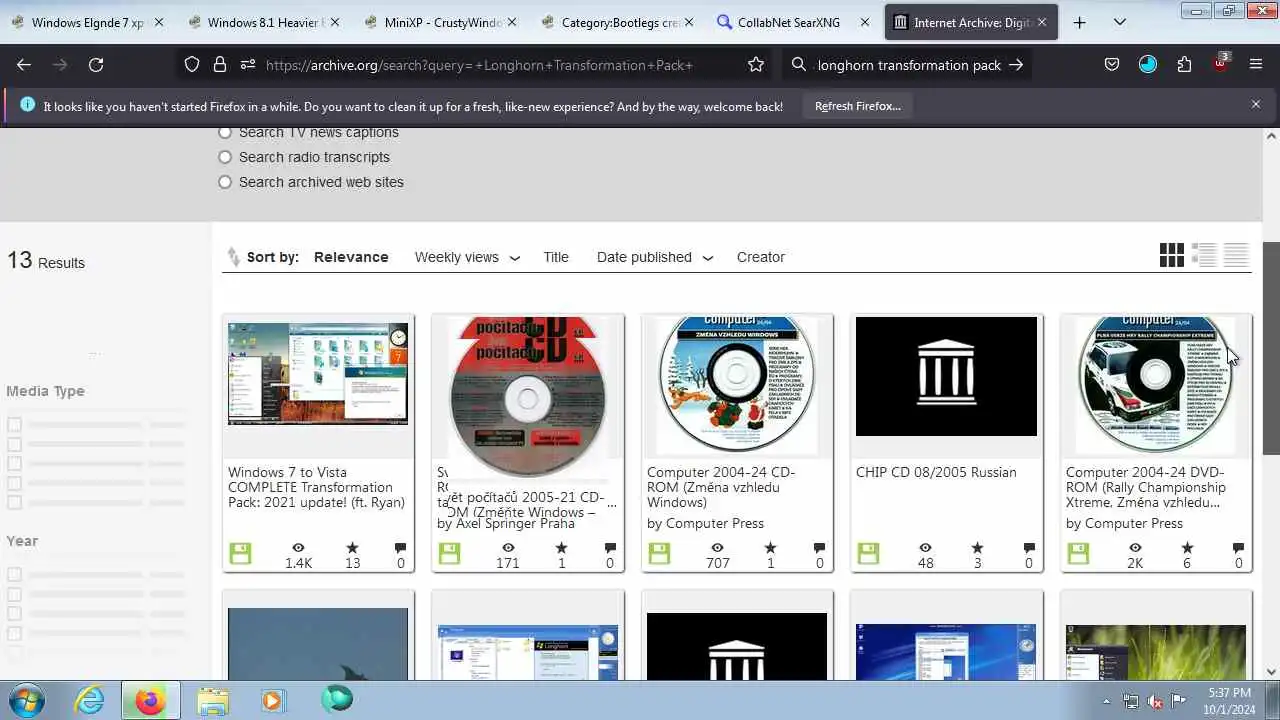
Task: Switch to the Windows 8.1 Heavier tab
Action: [x=265, y=22]
